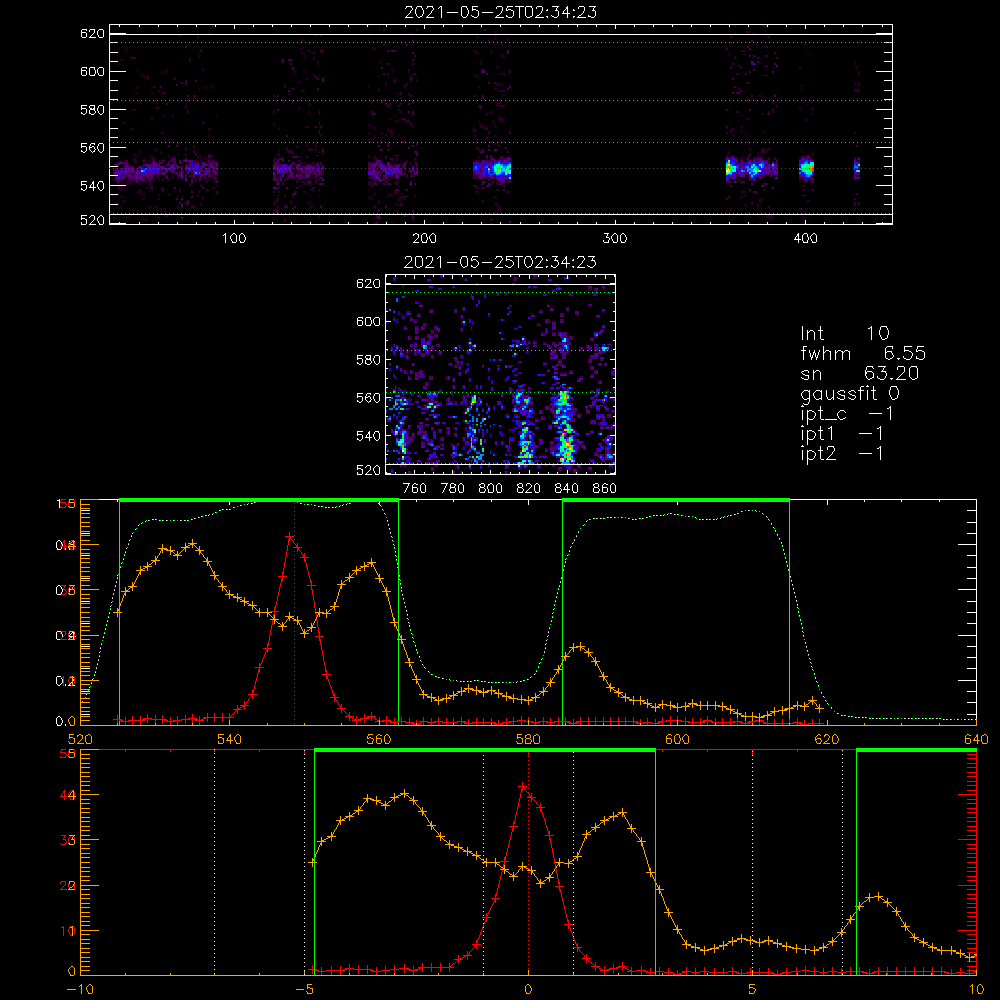Click the orange curve peak near 587 in the upper plot
Image resolution: width=1000 pixels, height=1000 pixels.
(579, 647)
